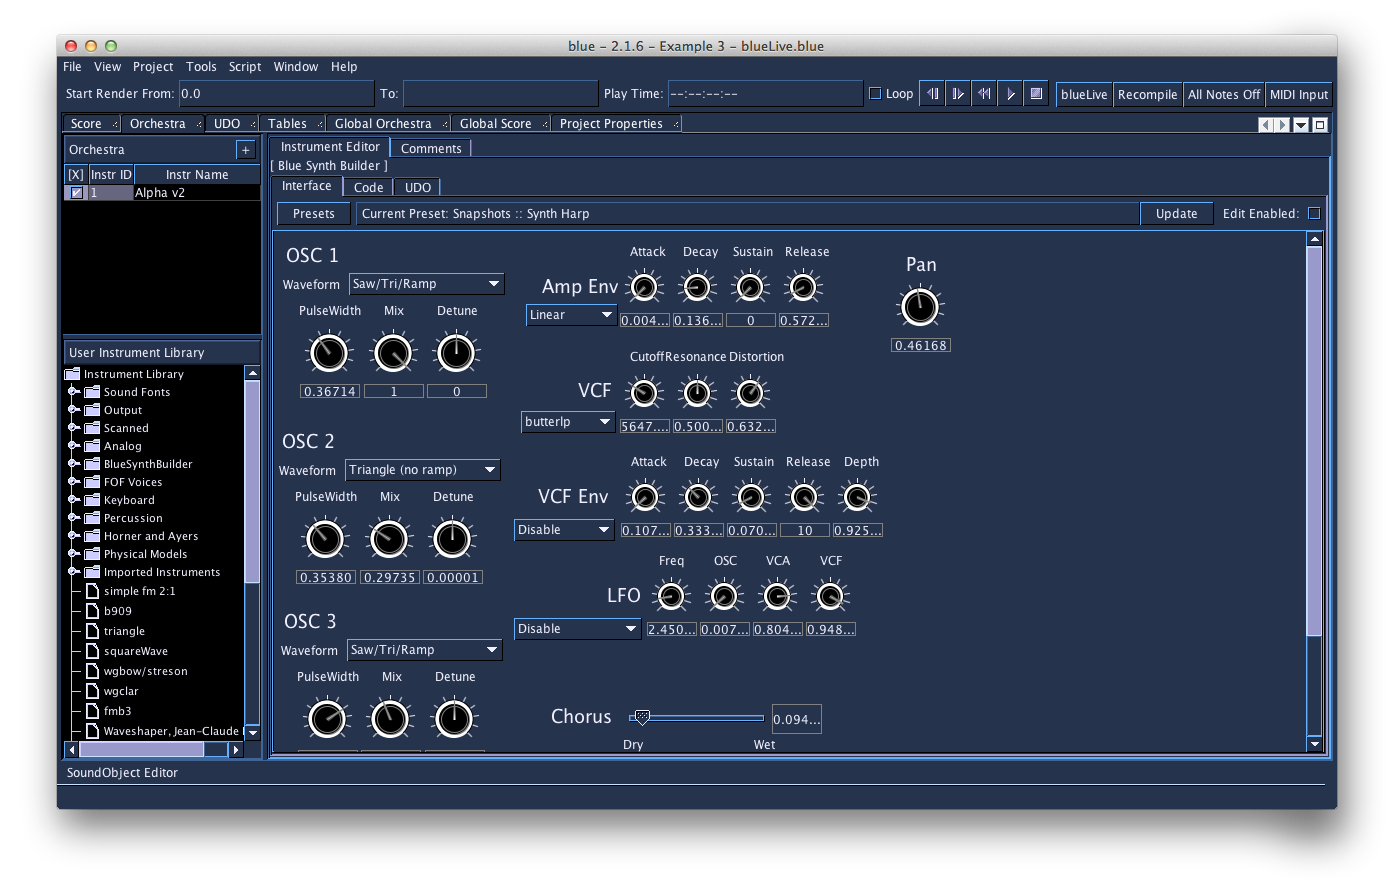Click the Sound Fonts folder icon

[90, 392]
